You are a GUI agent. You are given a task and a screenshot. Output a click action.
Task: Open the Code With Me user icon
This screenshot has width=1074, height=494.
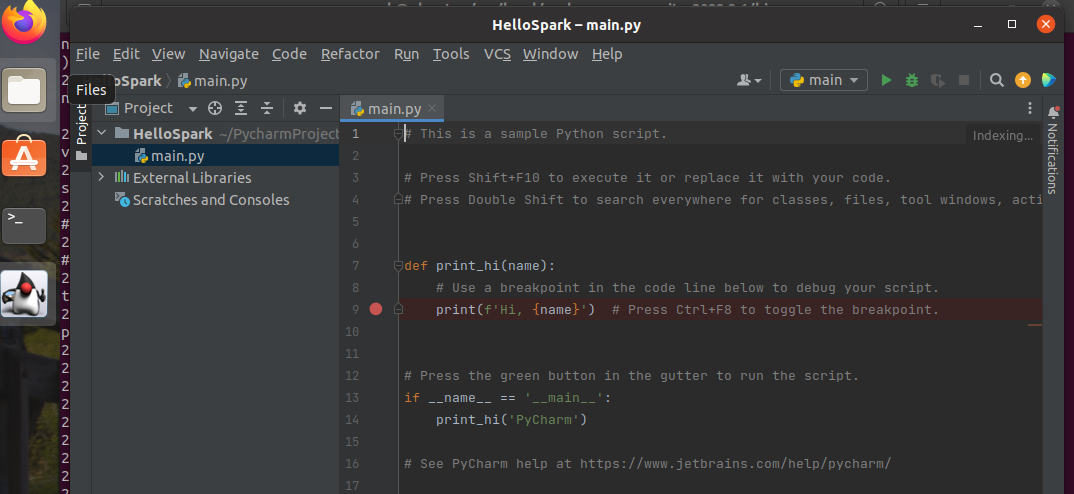click(749, 80)
